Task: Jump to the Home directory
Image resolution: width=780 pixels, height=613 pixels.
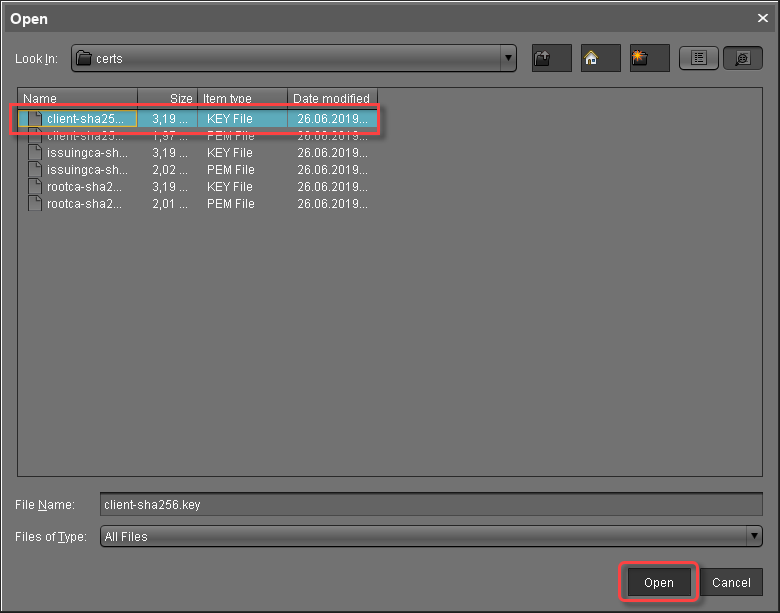Action: pos(601,58)
